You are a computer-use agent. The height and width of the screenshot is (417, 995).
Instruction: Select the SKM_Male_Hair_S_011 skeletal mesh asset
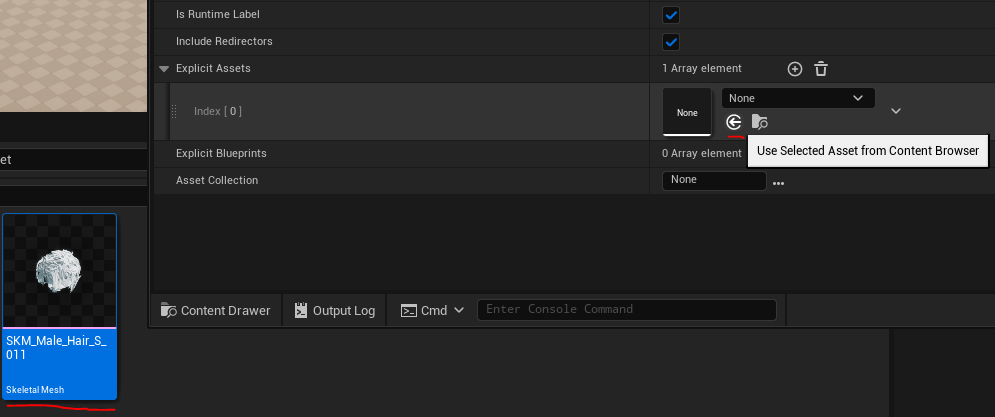pos(60,305)
